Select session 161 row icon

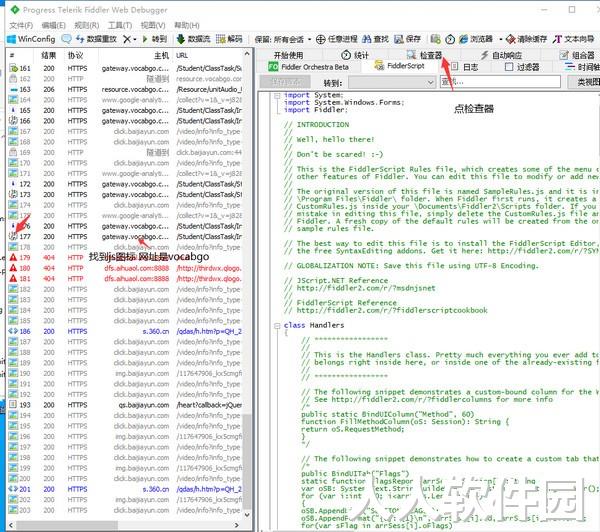click(x=13, y=68)
